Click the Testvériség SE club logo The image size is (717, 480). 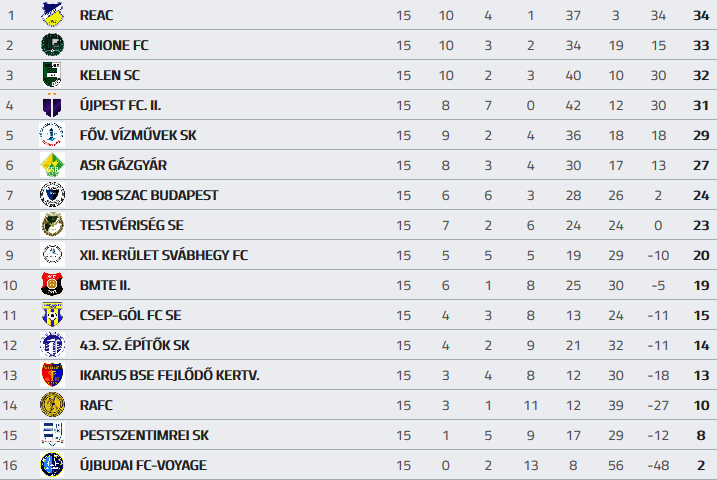click(51, 225)
